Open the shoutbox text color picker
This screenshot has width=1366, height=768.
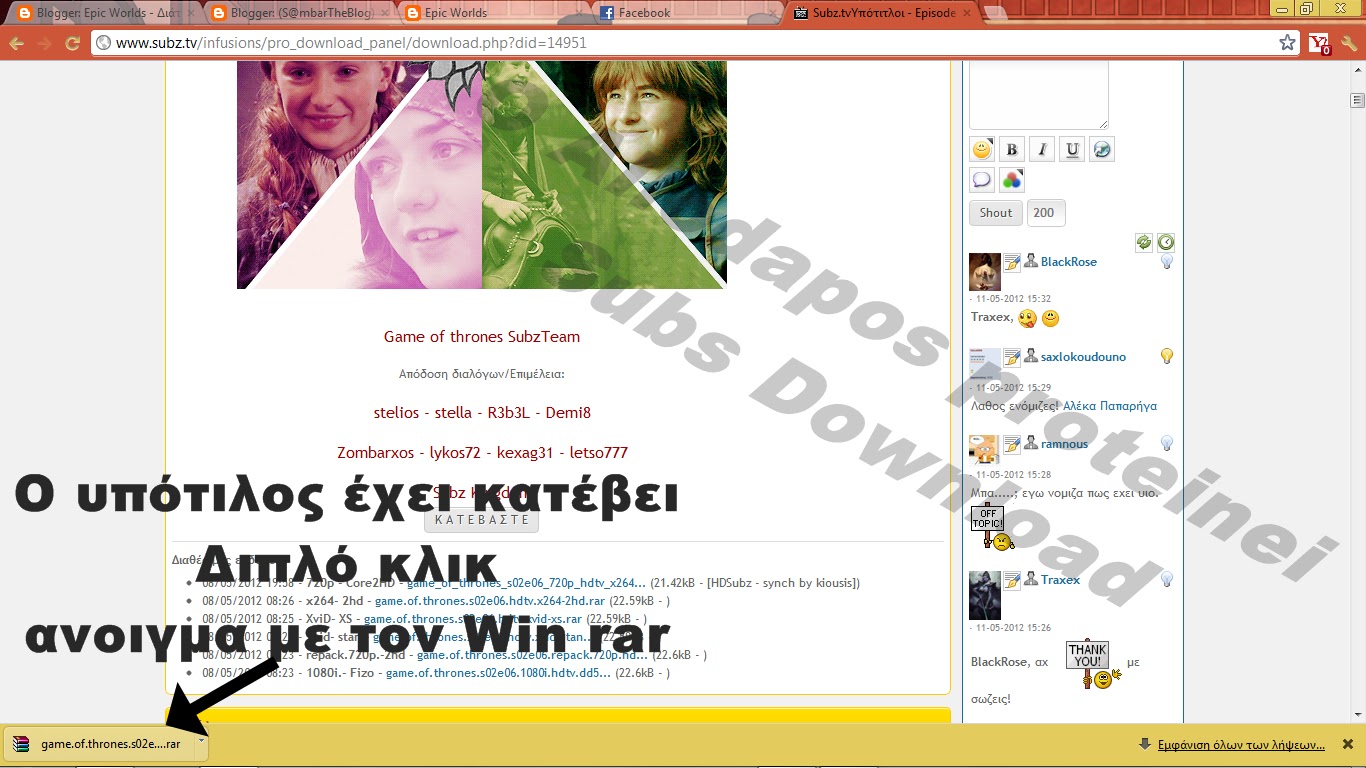[x=1012, y=180]
